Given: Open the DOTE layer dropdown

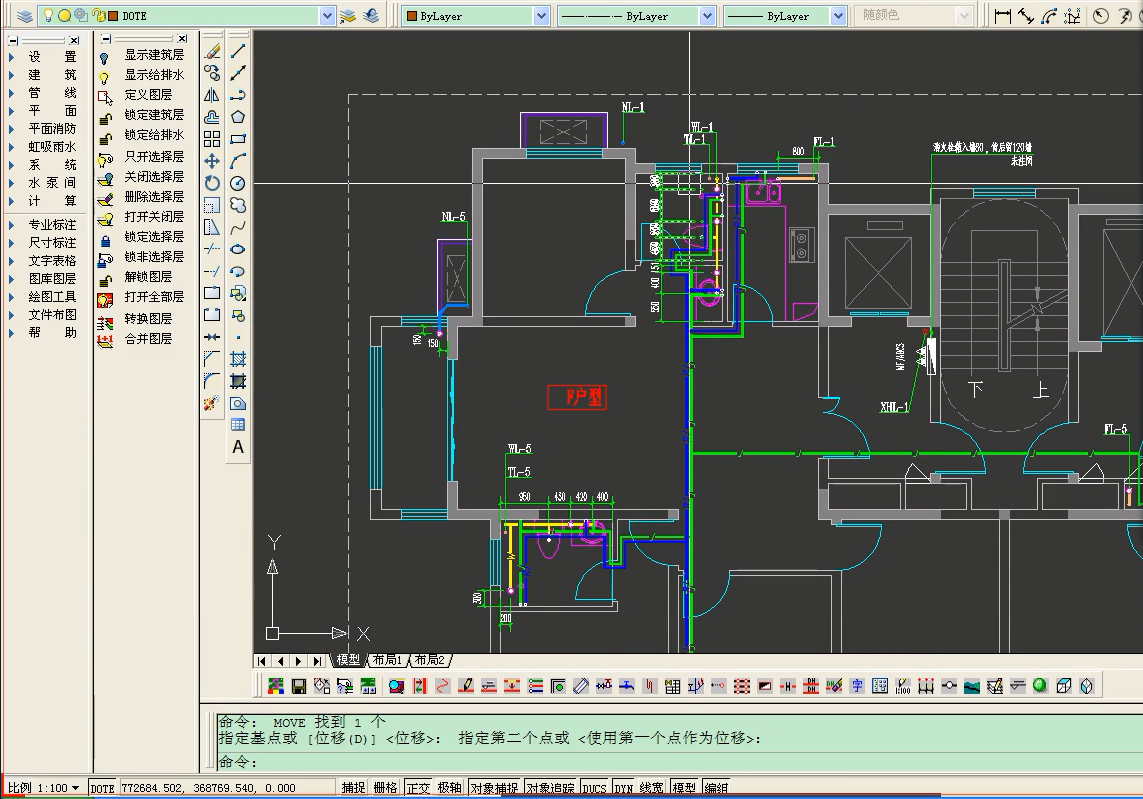Looking at the screenshot, I should pyautogui.click(x=327, y=15).
